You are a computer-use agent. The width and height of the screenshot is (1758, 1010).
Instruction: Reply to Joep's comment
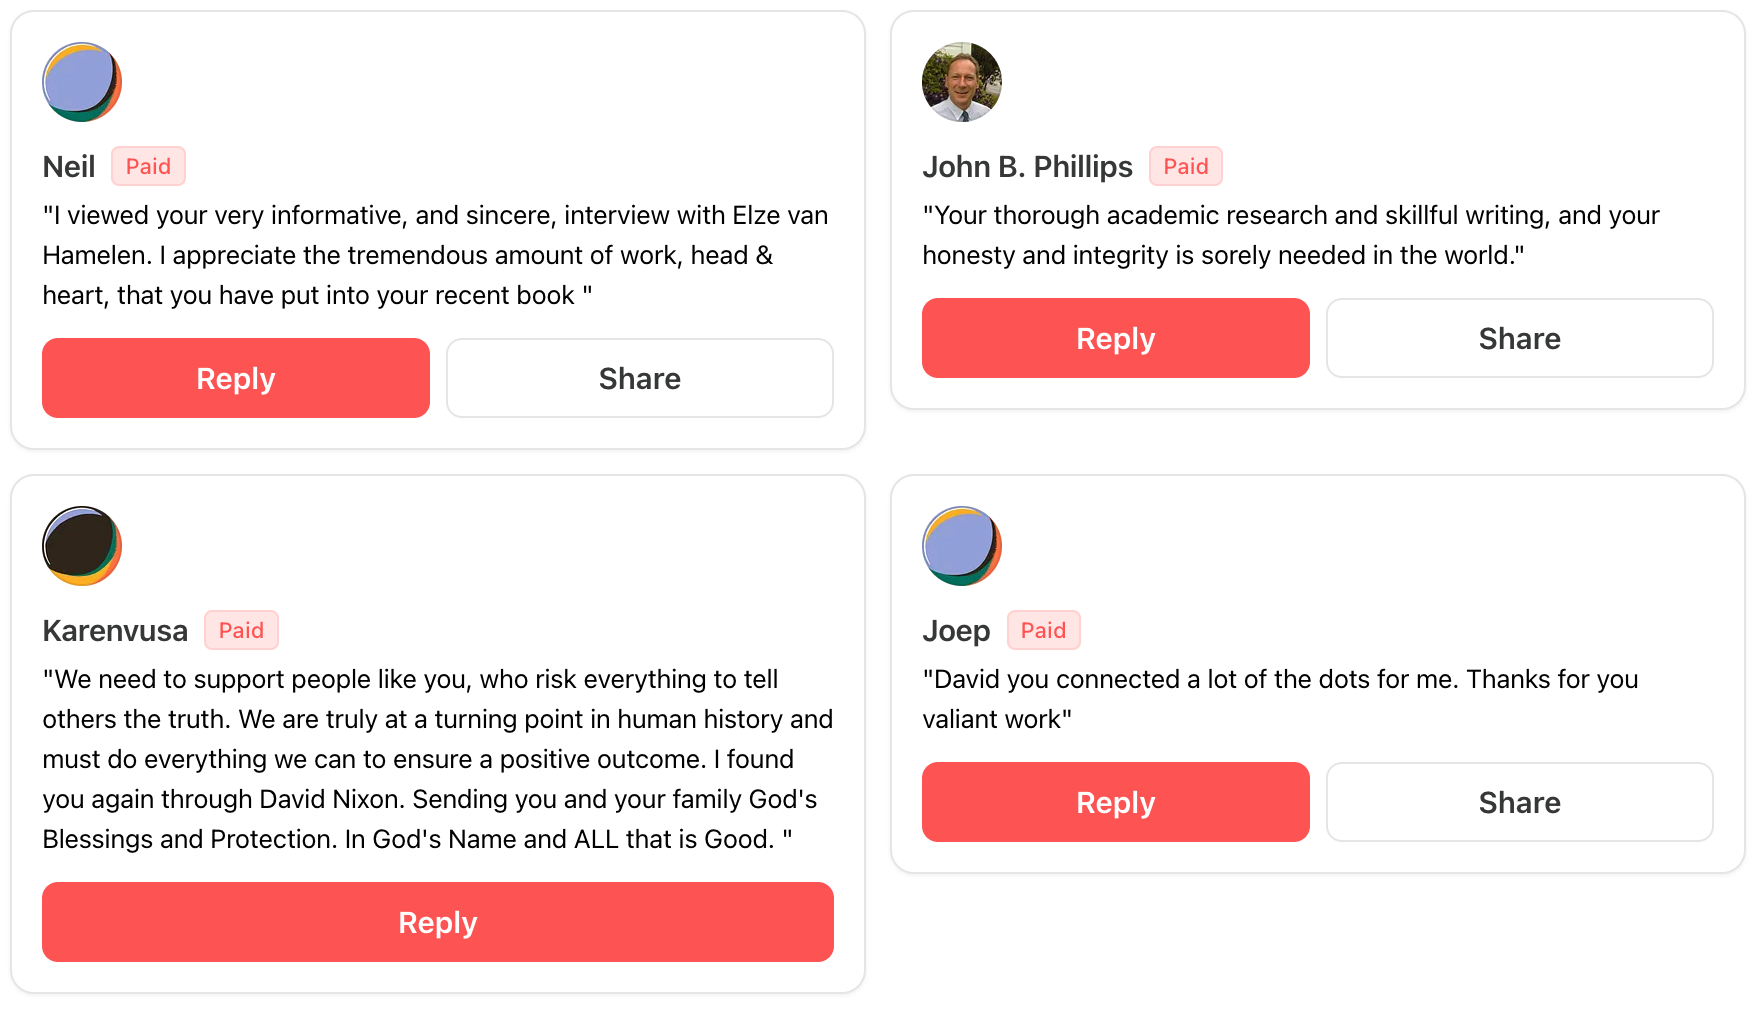click(x=1115, y=802)
